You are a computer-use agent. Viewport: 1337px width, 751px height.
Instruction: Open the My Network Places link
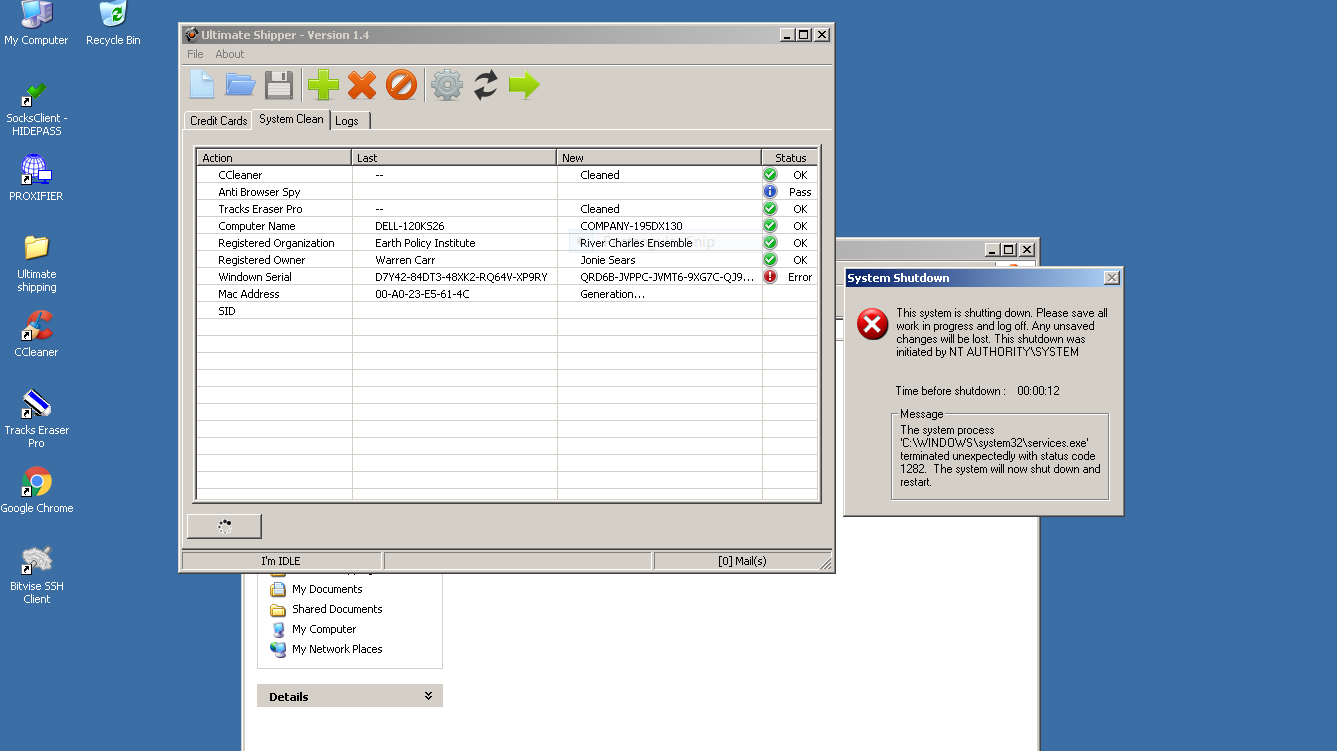(337, 649)
